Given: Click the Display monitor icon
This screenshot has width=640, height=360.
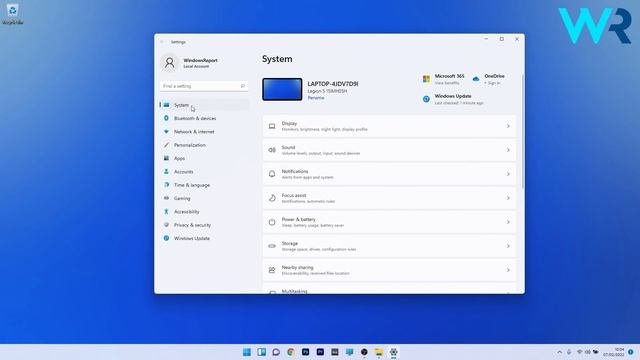Looking at the screenshot, I should click(272, 126).
